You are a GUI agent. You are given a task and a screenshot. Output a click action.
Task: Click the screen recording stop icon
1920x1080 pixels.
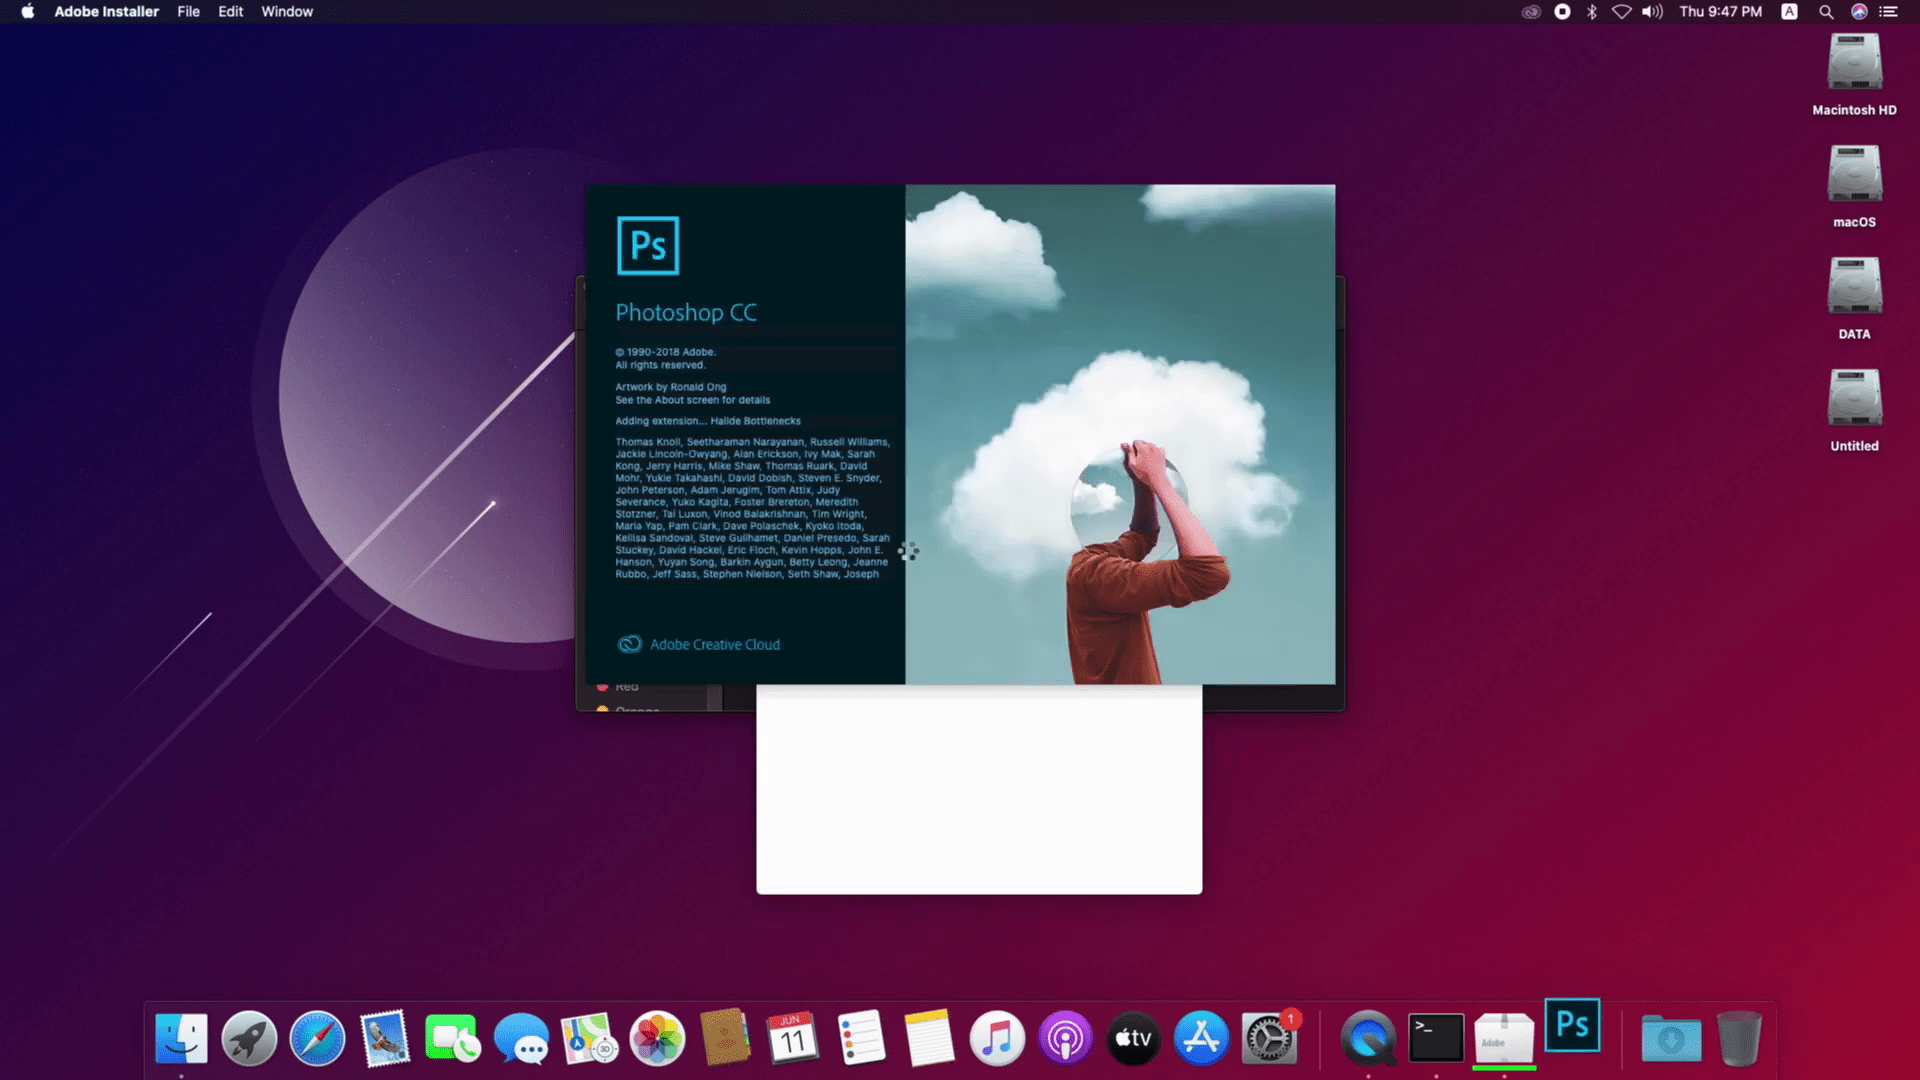[1562, 12]
